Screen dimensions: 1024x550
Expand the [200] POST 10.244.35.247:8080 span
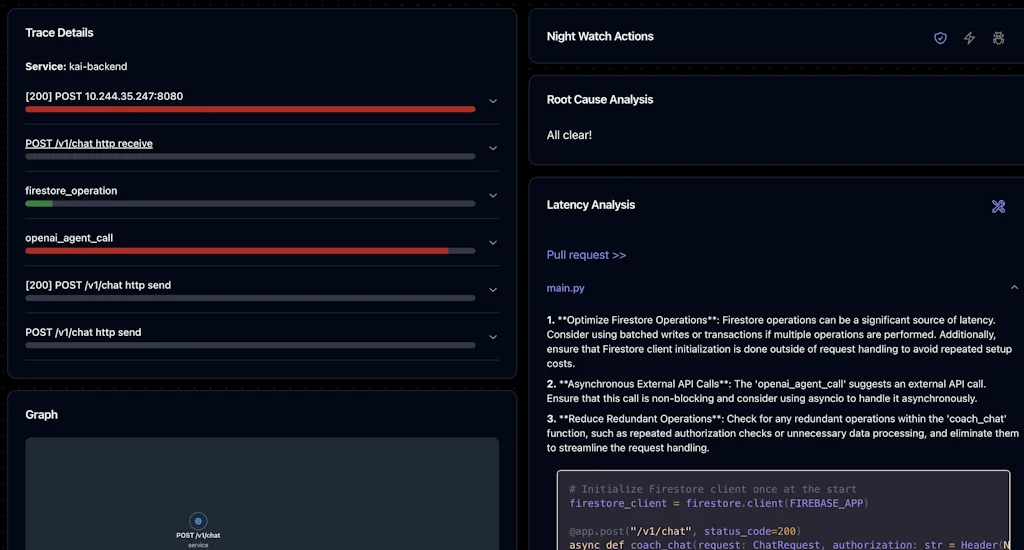493,101
